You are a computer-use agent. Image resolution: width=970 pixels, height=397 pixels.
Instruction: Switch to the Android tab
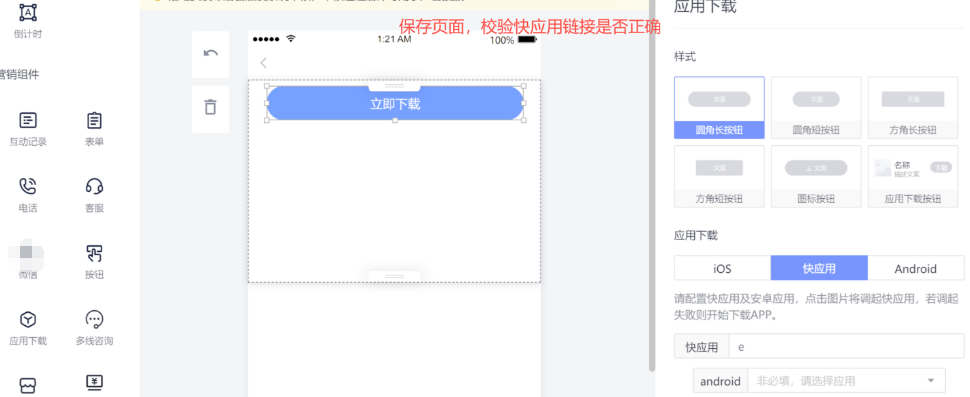pyautogui.click(x=916, y=268)
